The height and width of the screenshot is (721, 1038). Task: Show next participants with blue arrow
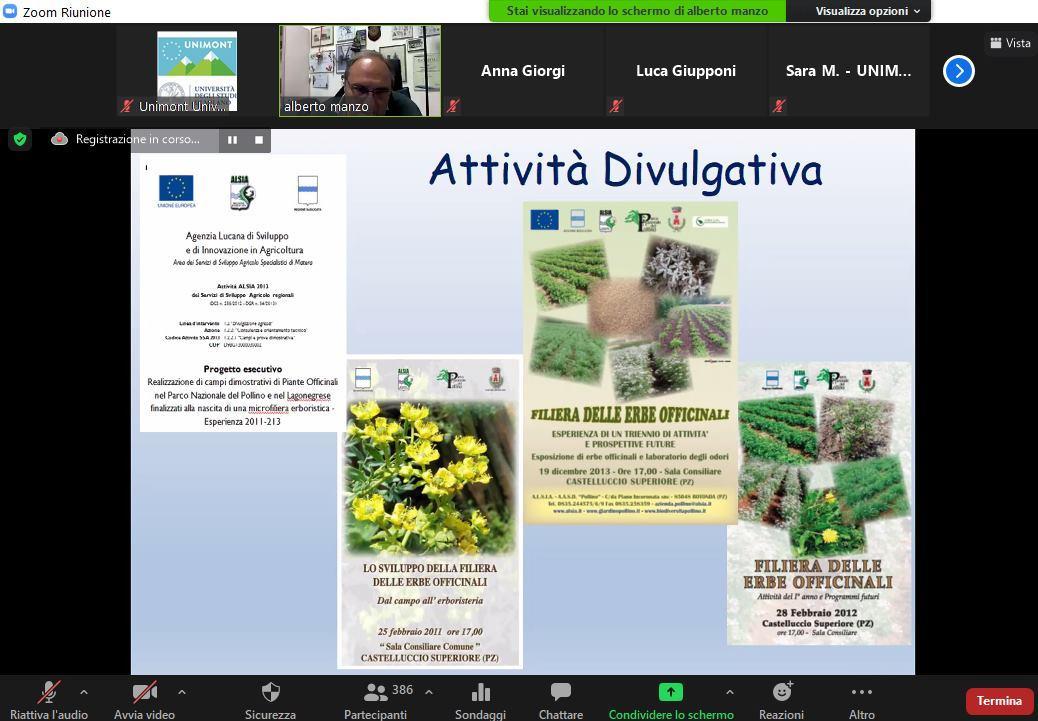click(x=959, y=71)
